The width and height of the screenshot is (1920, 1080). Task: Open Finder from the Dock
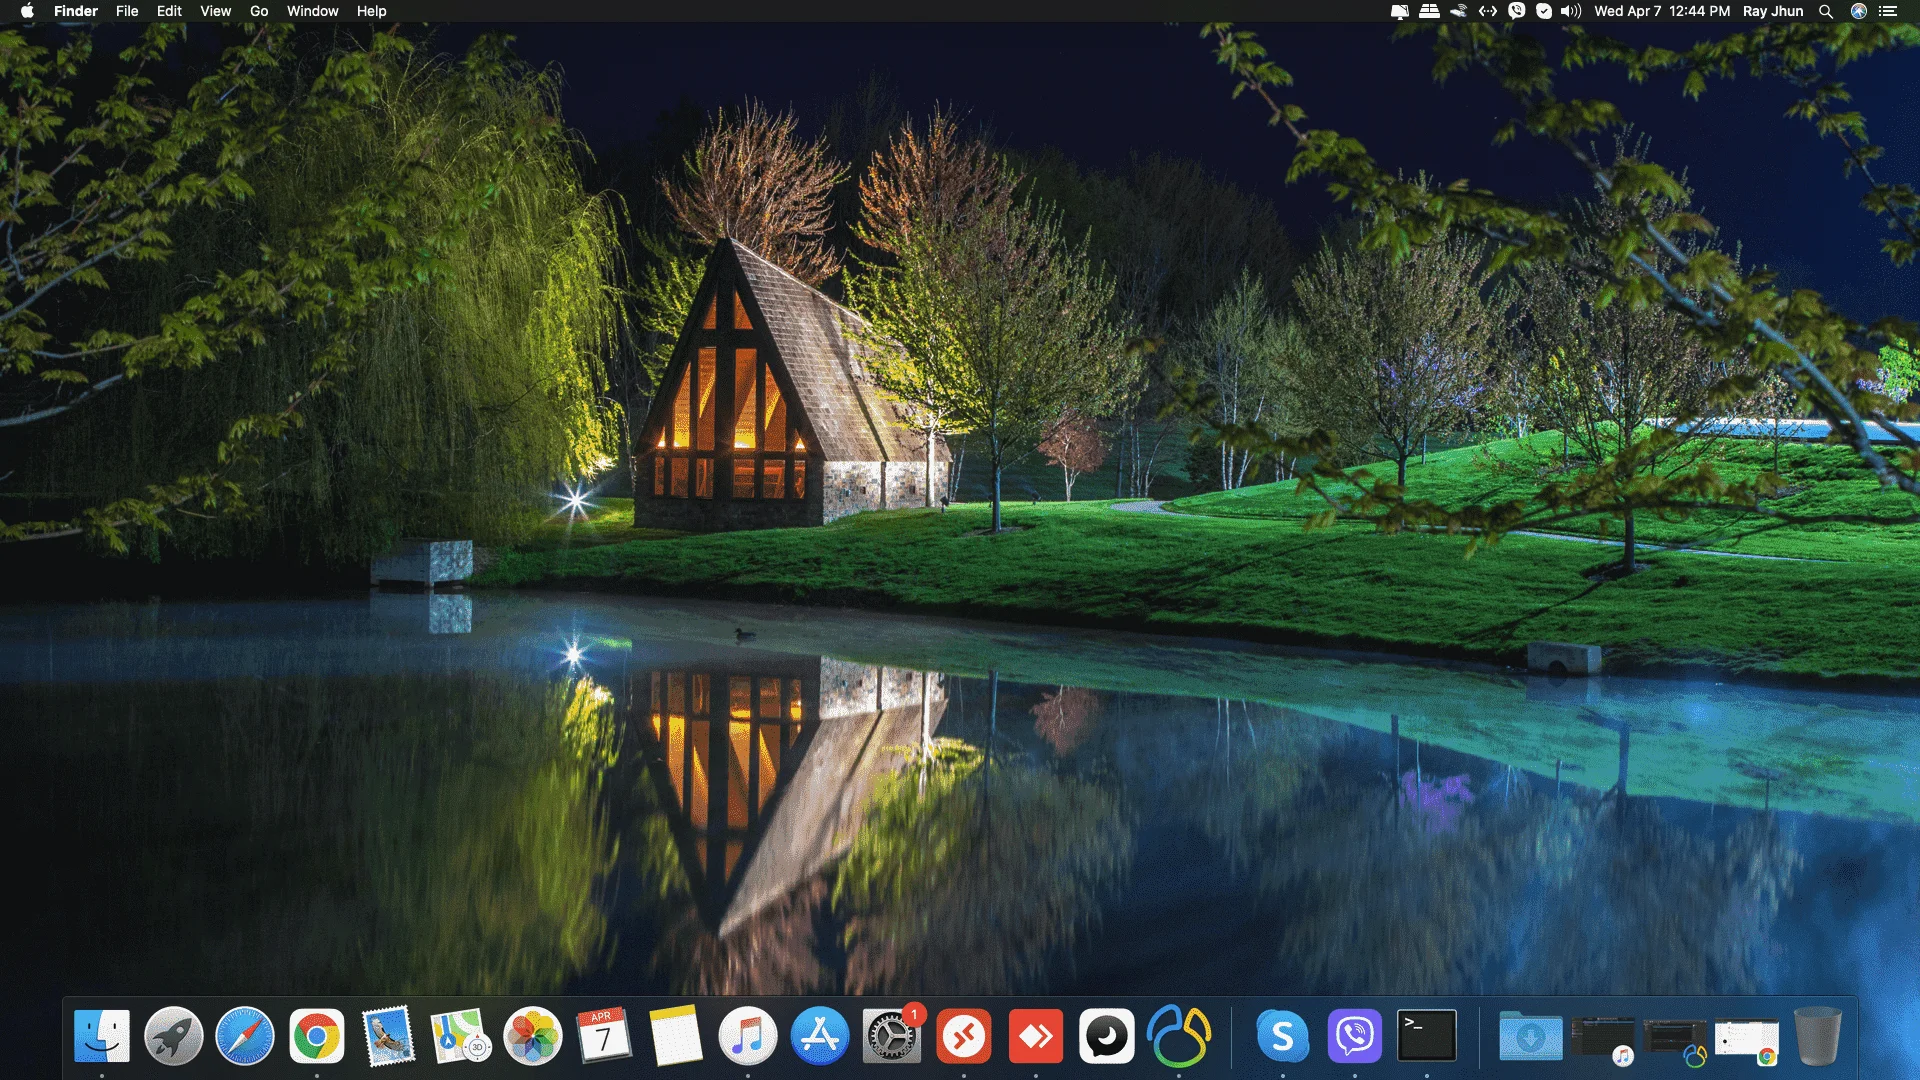(x=102, y=1036)
